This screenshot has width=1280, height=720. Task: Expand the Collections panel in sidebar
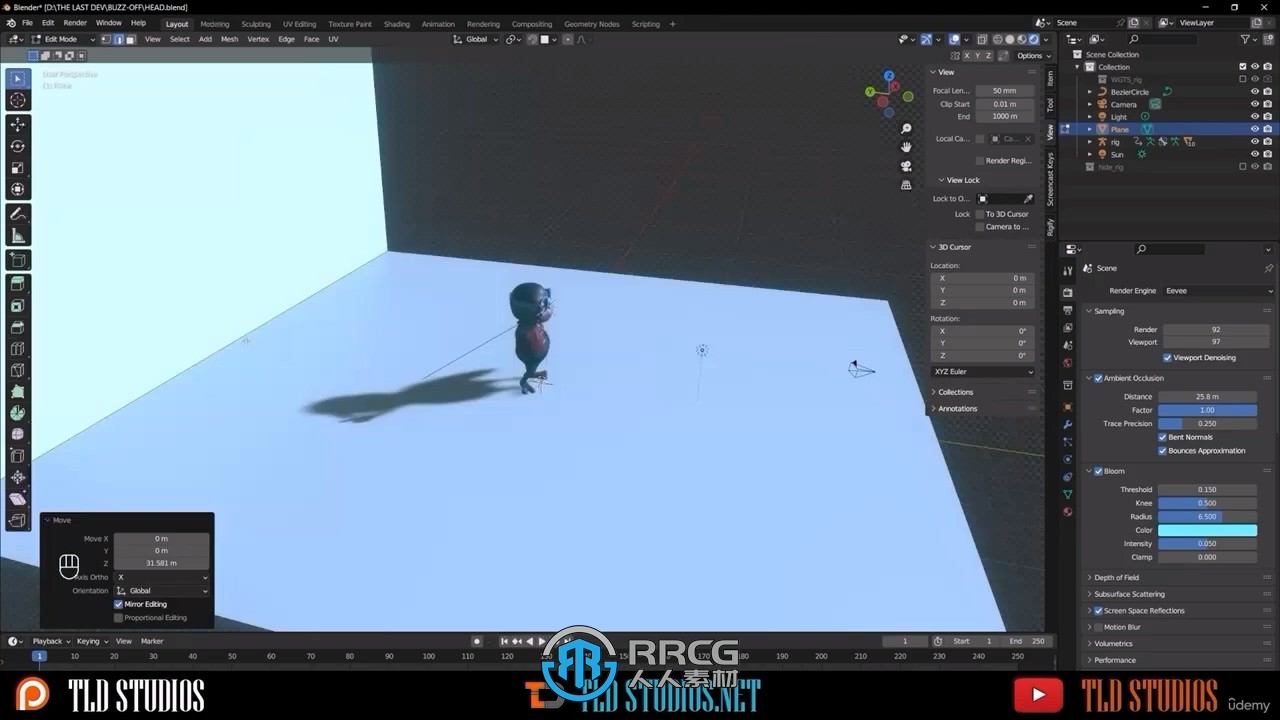point(955,392)
